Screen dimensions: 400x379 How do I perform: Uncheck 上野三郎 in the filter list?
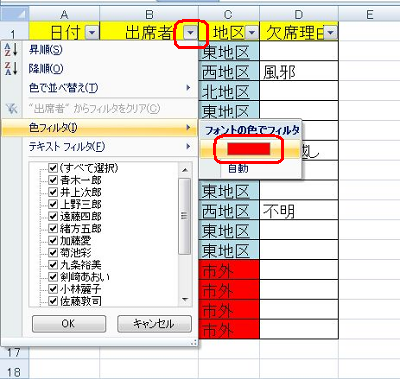[53, 204]
